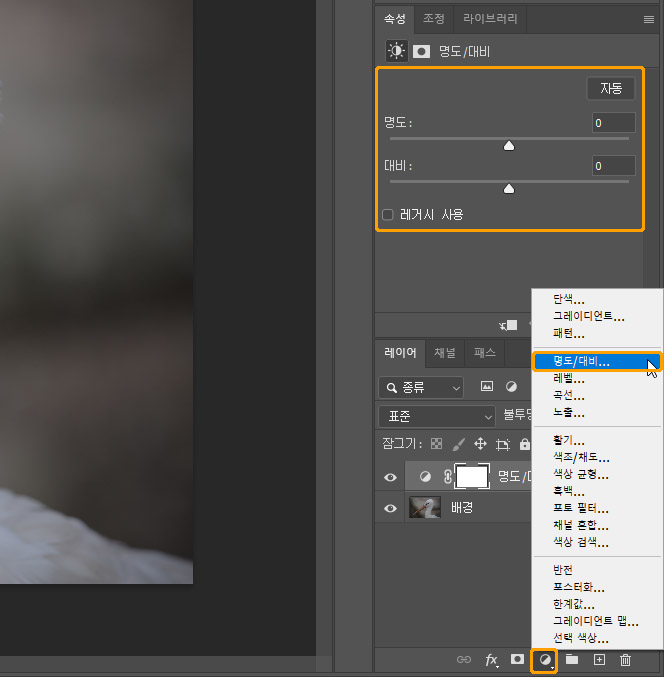Image resolution: width=664 pixels, height=677 pixels.
Task: Click the 명도 value input field
Action: [613, 123]
